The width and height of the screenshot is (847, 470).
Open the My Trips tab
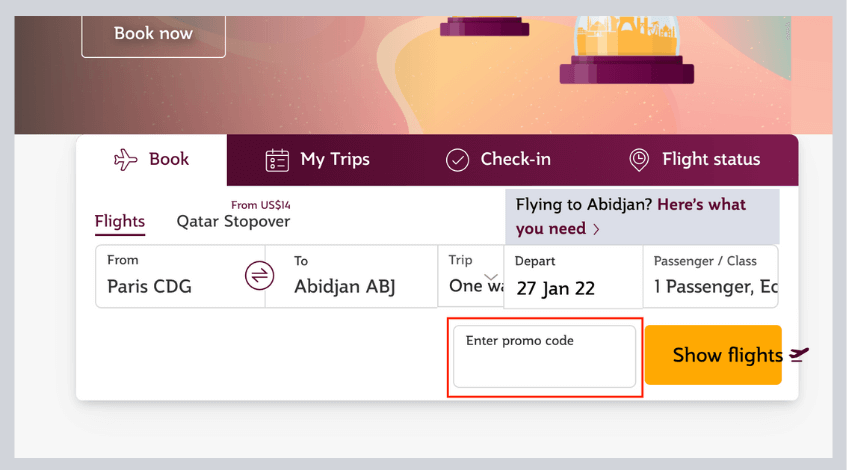[317, 160]
